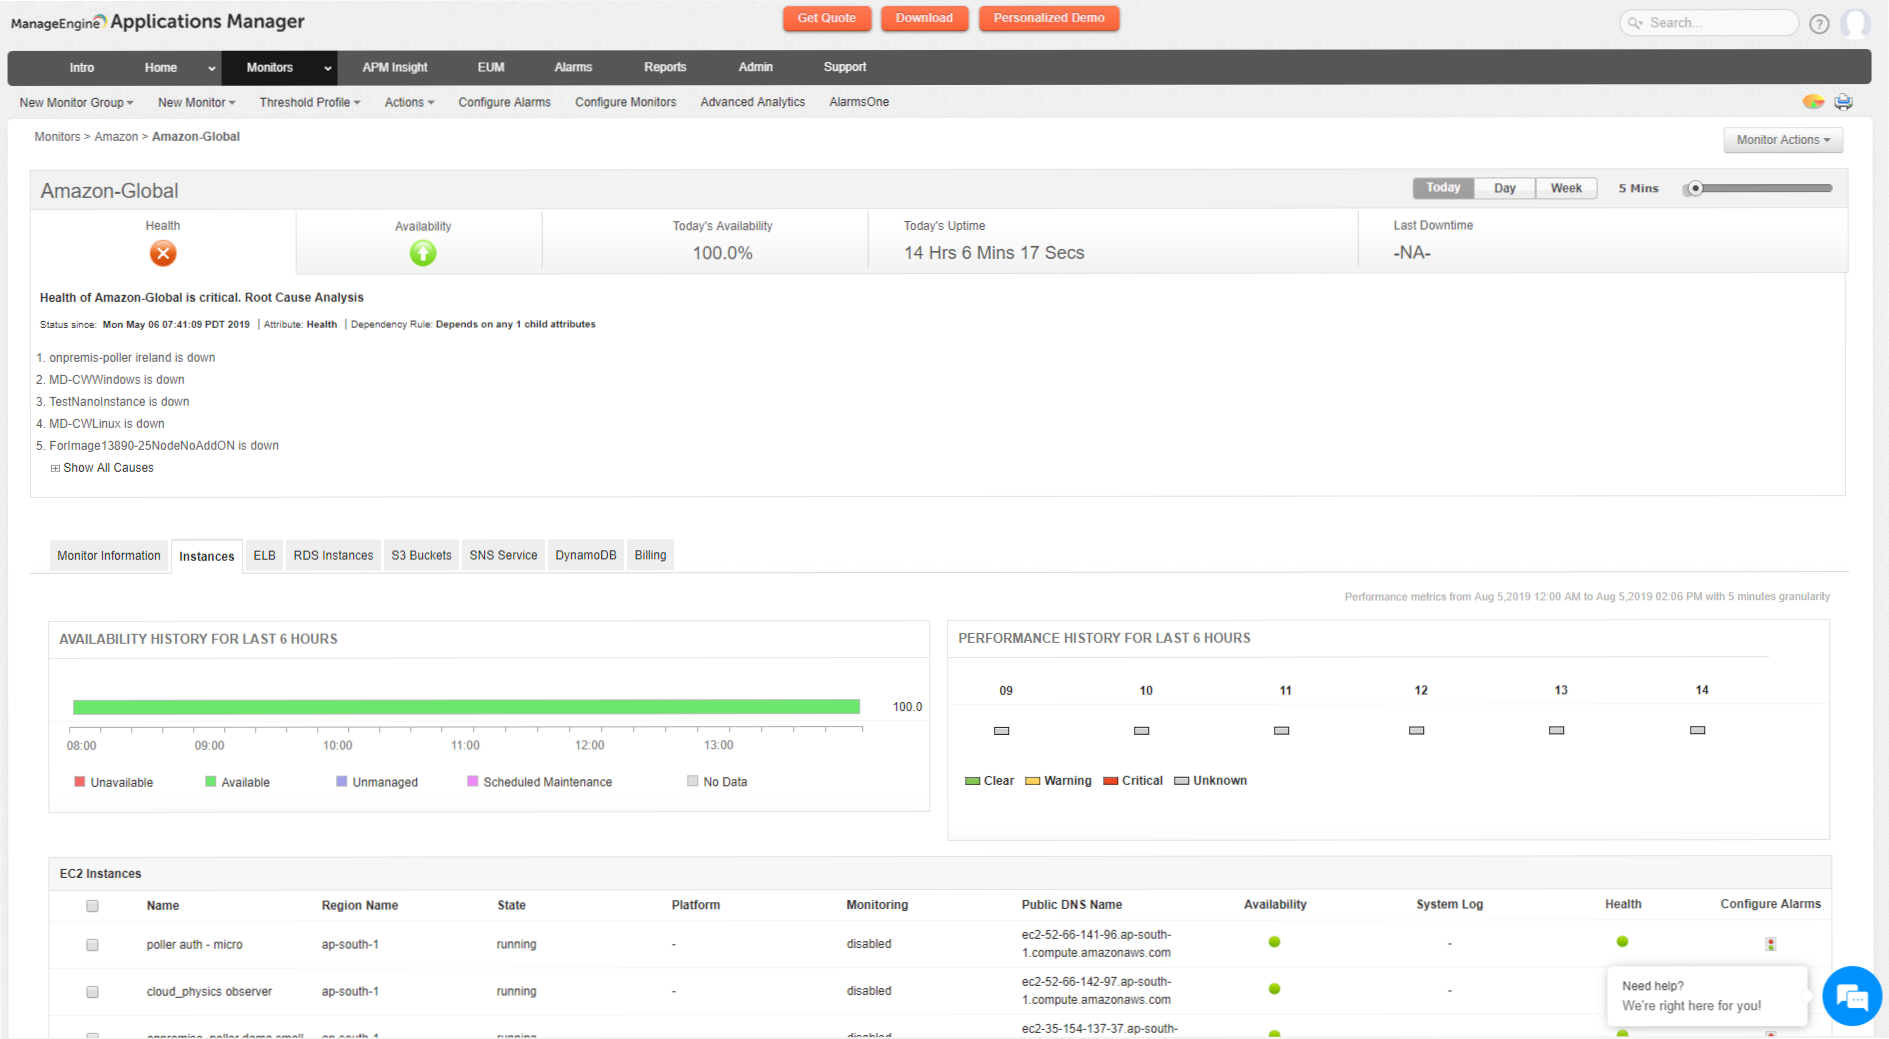Image resolution: width=1889 pixels, height=1039 pixels.
Task: Go to the Monitors breadcrumb link
Action: 57,137
